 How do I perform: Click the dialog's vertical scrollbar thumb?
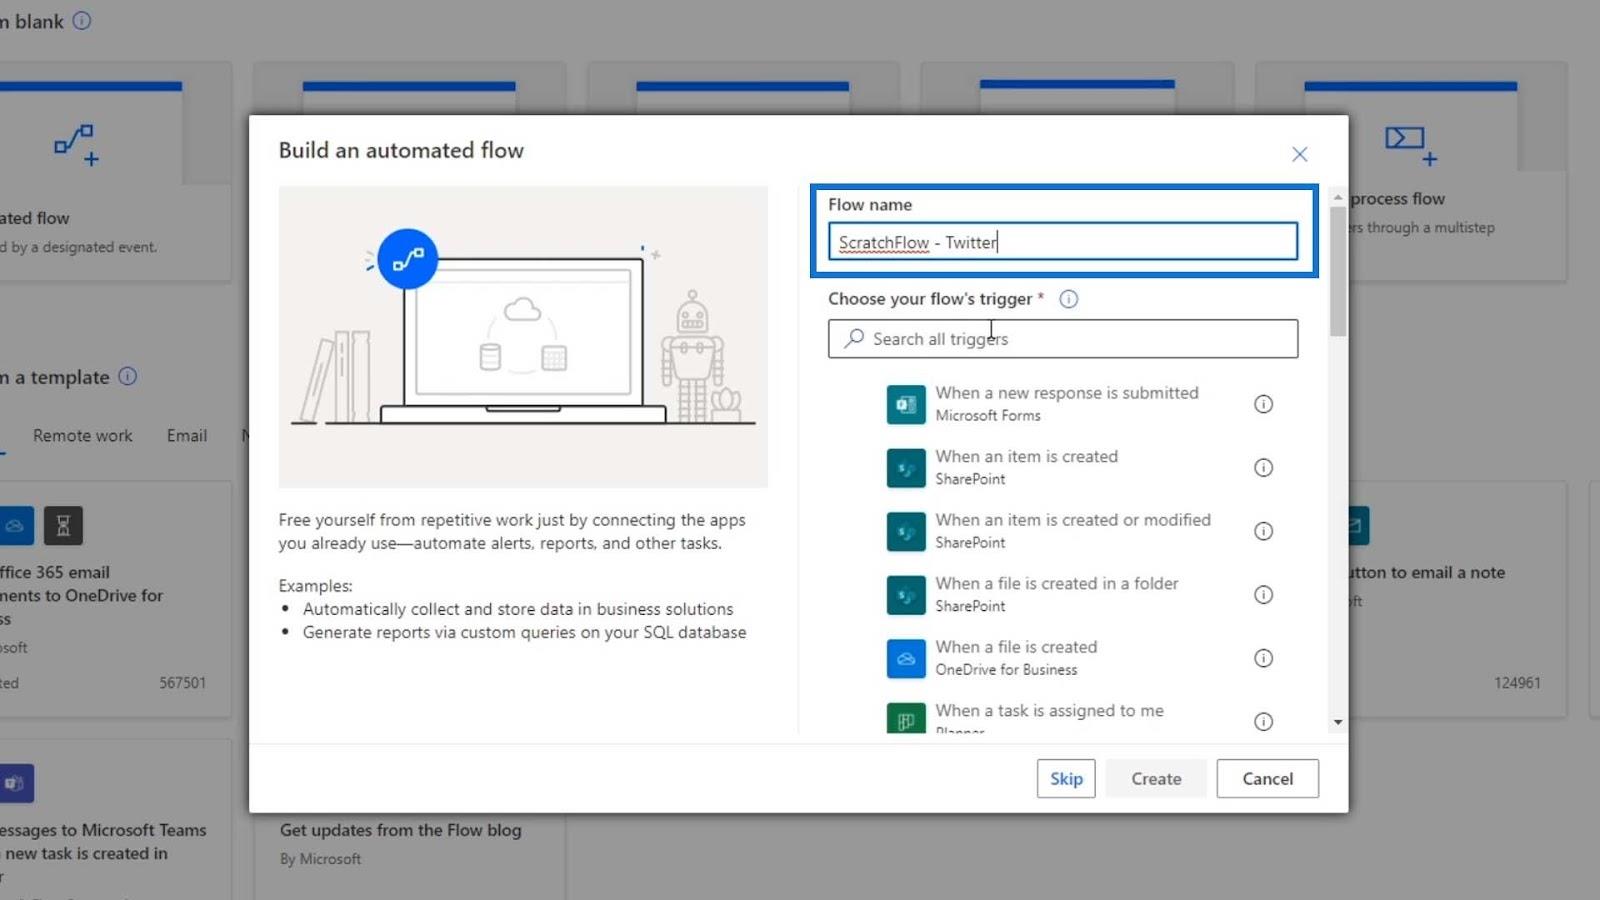1338,272
